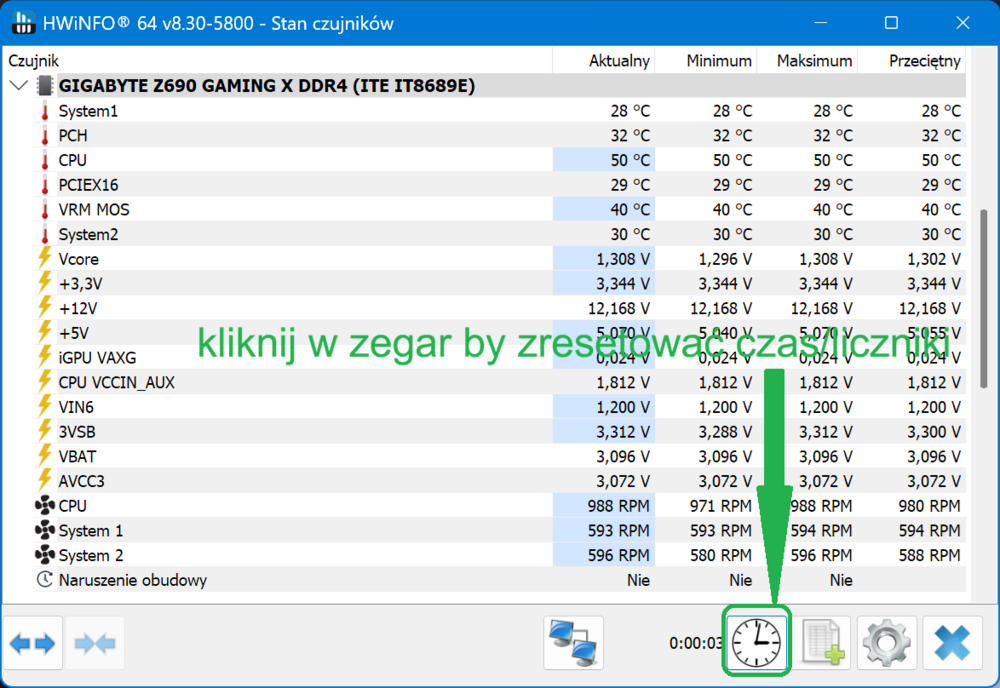Image resolution: width=1000 pixels, height=688 pixels.
Task: Collapse the GIGABYTE Z690 GAMING X sensor group
Action: click(x=19, y=85)
